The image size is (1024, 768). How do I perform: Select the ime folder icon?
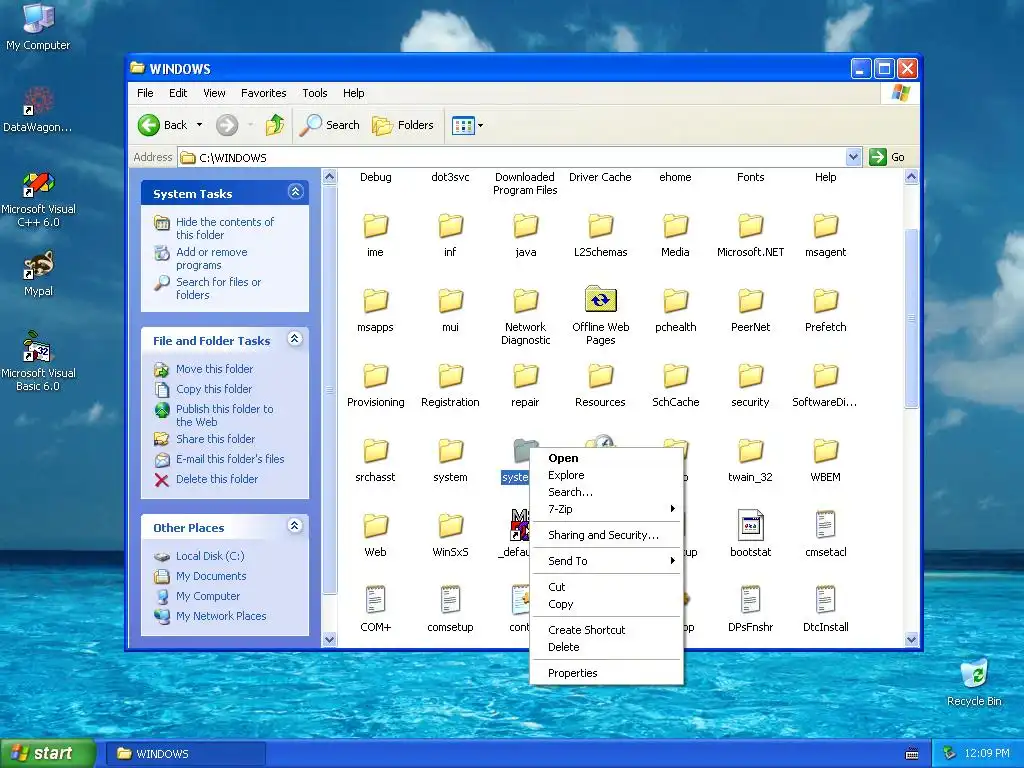coord(376,226)
